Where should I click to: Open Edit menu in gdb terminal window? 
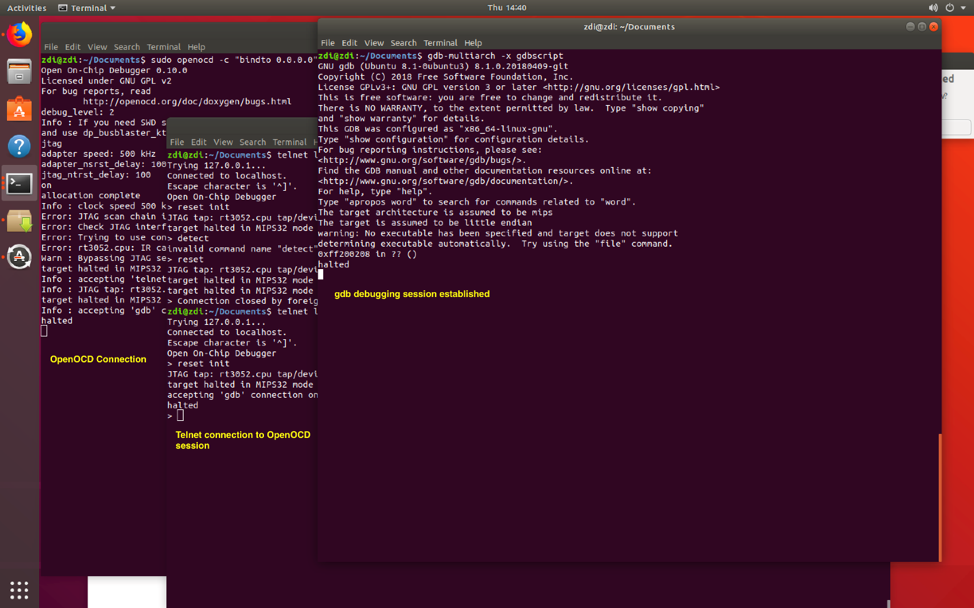pos(350,43)
